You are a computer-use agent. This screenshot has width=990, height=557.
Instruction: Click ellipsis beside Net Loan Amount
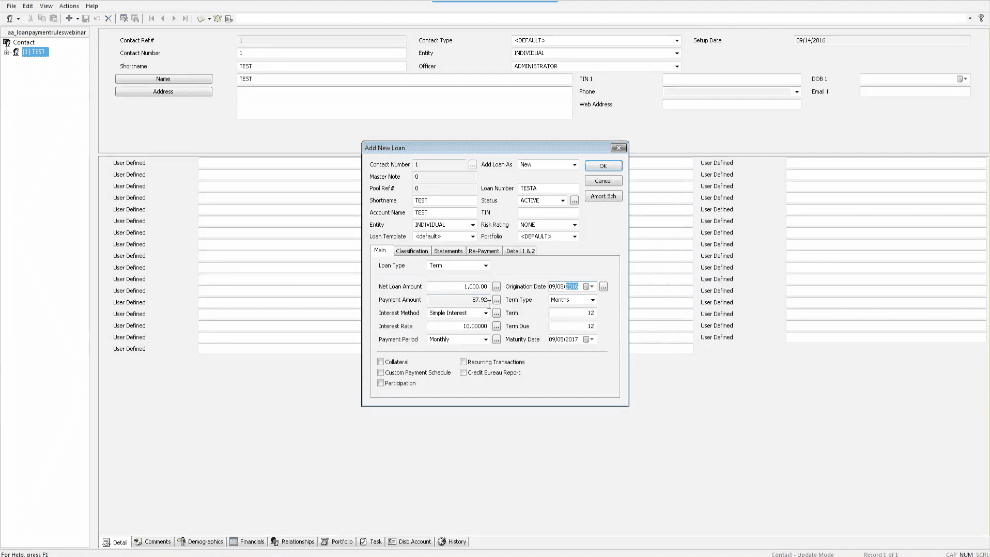pyautogui.click(x=496, y=287)
